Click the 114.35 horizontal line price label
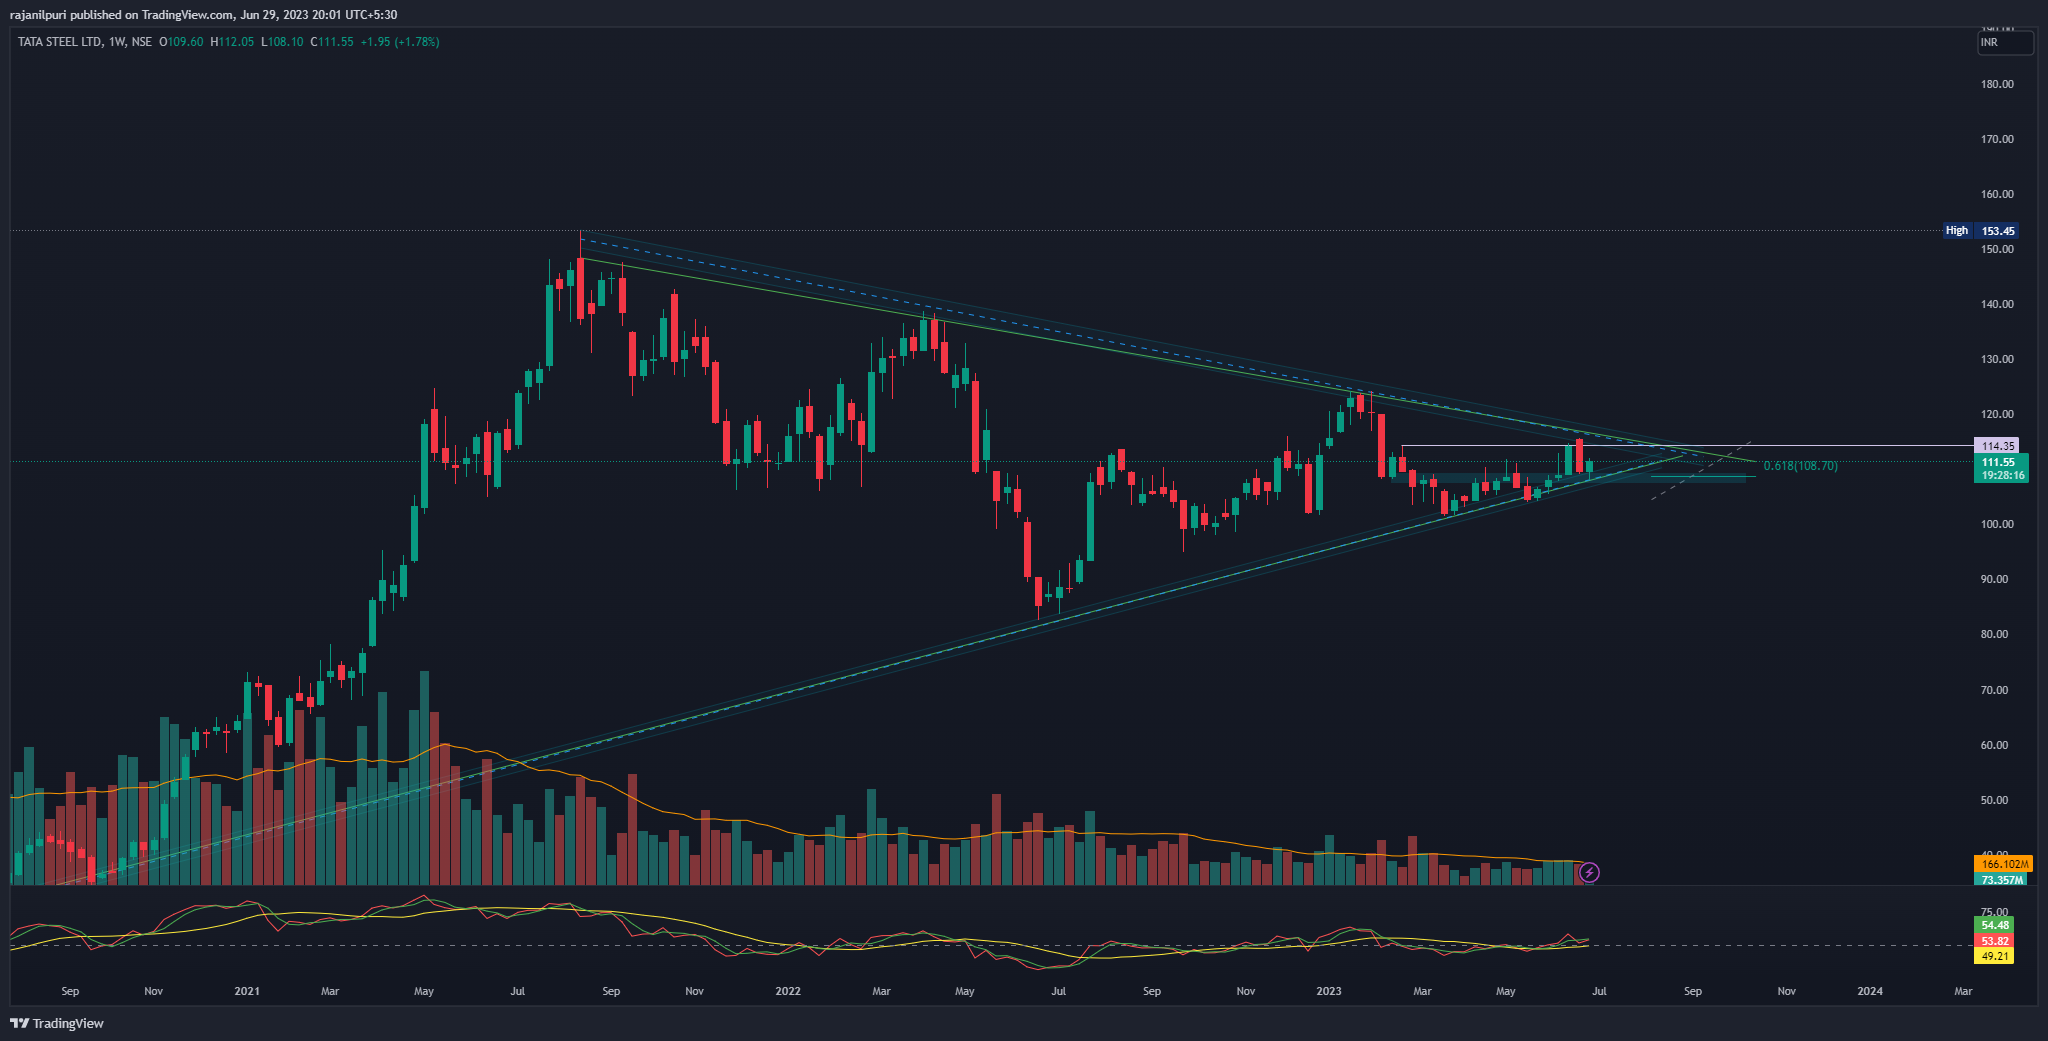 tap(1997, 446)
